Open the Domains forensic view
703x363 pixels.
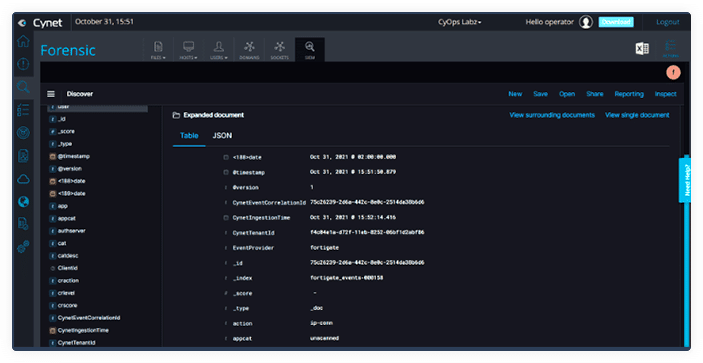point(249,50)
